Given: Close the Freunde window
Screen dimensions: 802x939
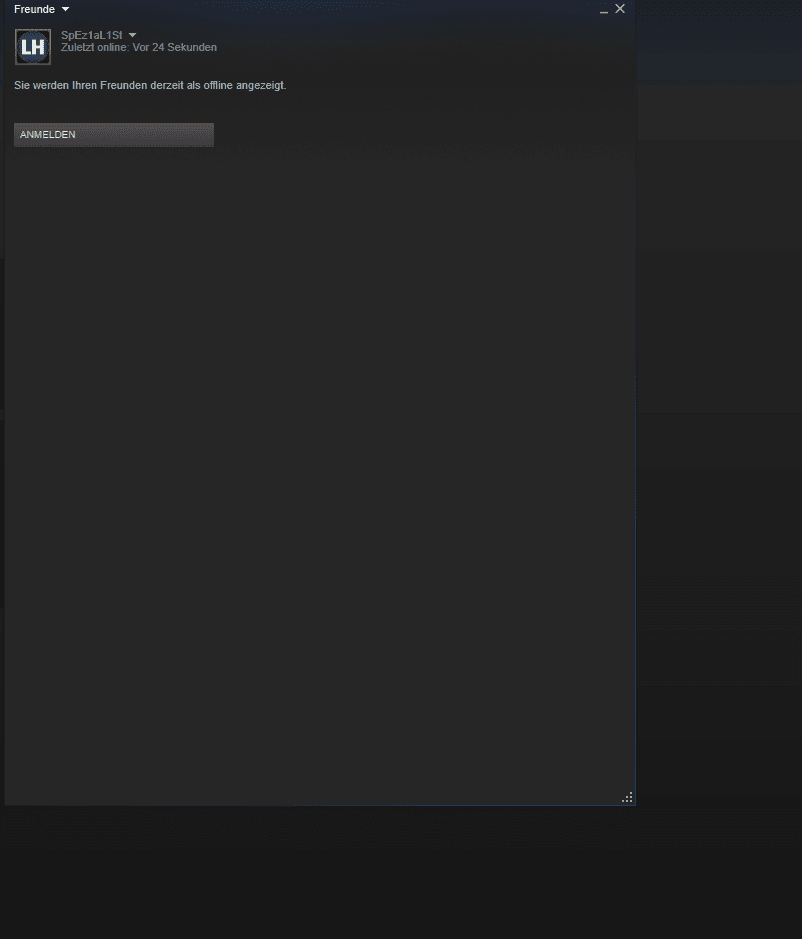Looking at the screenshot, I should click(620, 9).
